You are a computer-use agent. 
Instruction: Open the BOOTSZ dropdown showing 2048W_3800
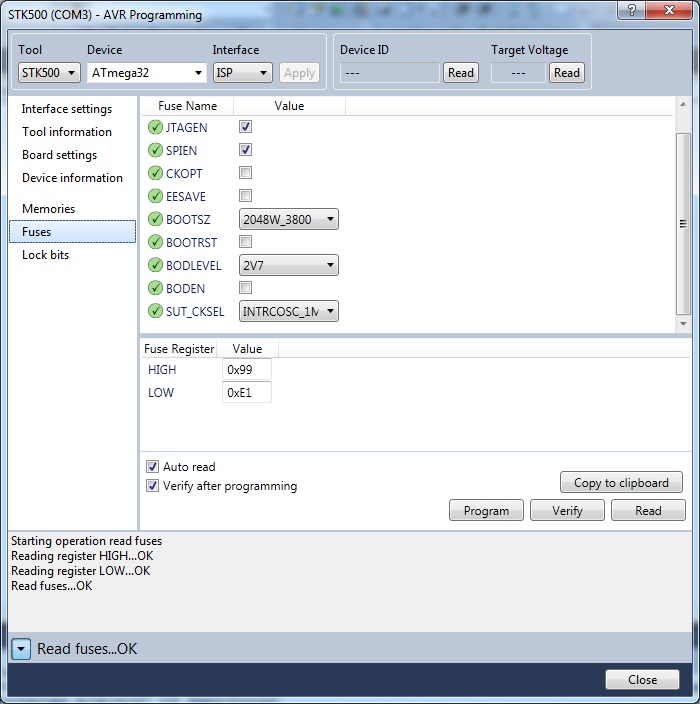(x=289, y=220)
